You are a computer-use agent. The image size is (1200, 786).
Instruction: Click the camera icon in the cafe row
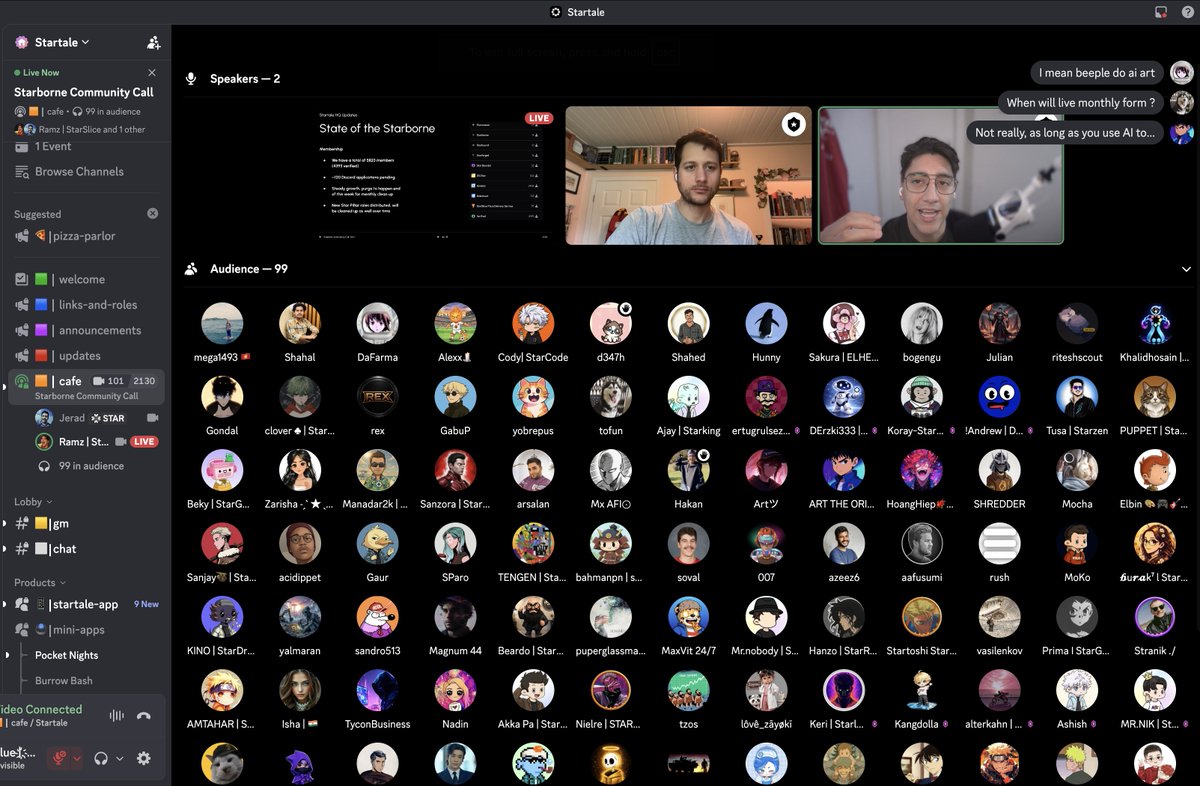click(x=98, y=381)
